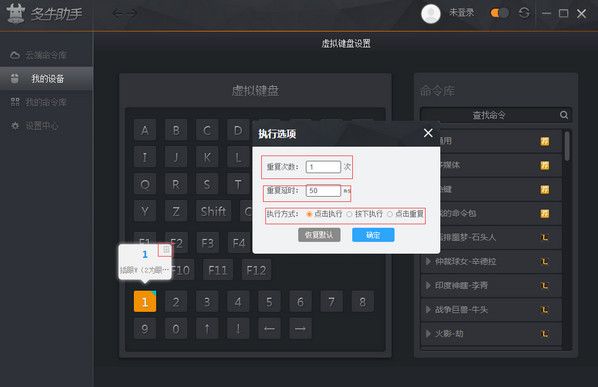Click the refresh sync icon in title bar

tap(524, 13)
